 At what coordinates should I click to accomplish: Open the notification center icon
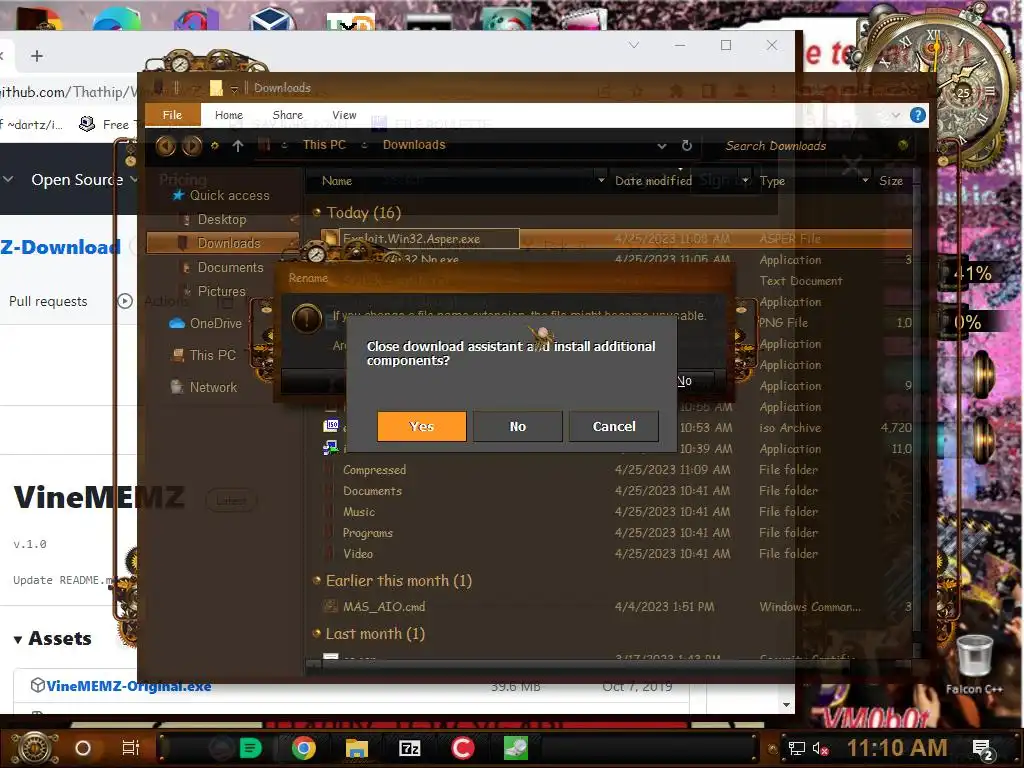tap(983, 749)
